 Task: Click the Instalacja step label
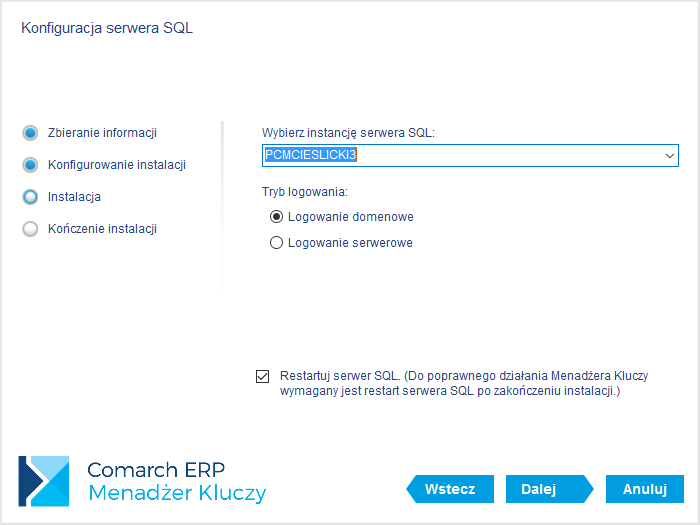point(74,197)
